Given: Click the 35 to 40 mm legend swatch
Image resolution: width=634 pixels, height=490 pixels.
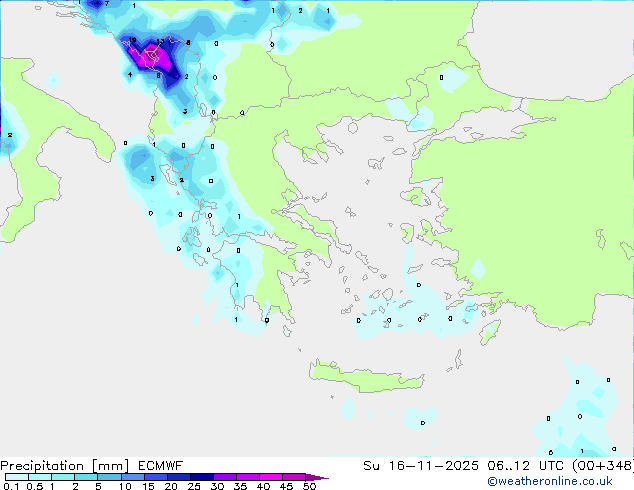Looking at the screenshot, I should click(247, 477).
